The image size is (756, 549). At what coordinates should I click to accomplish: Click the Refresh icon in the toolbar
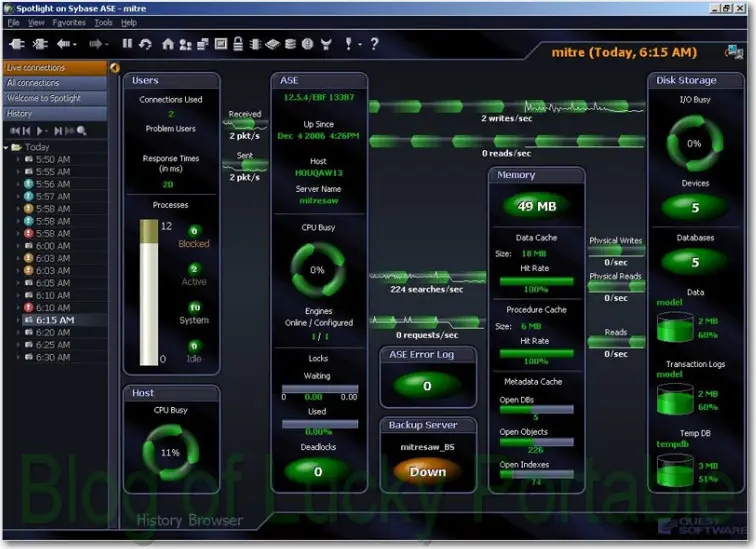pyautogui.click(x=145, y=44)
